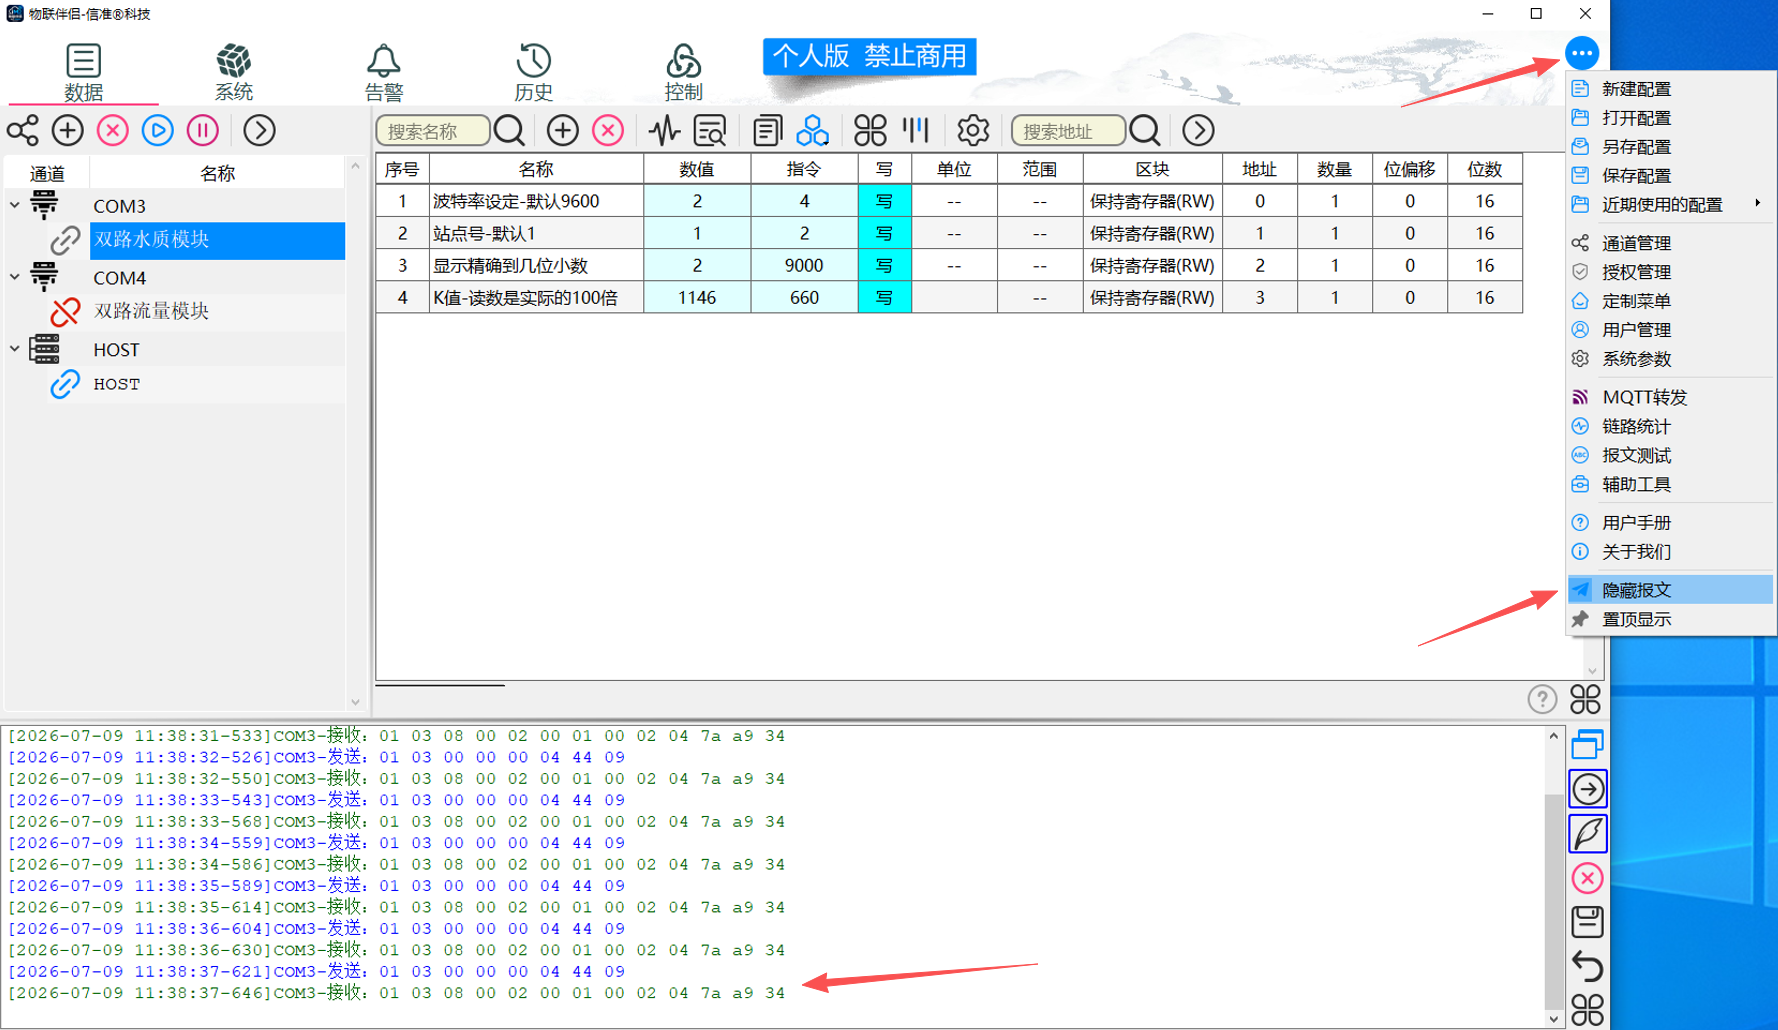The height and width of the screenshot is (1030, 1778).
Task: Click the 搜索地址 address search field
Action: (x=1068, y=131)
